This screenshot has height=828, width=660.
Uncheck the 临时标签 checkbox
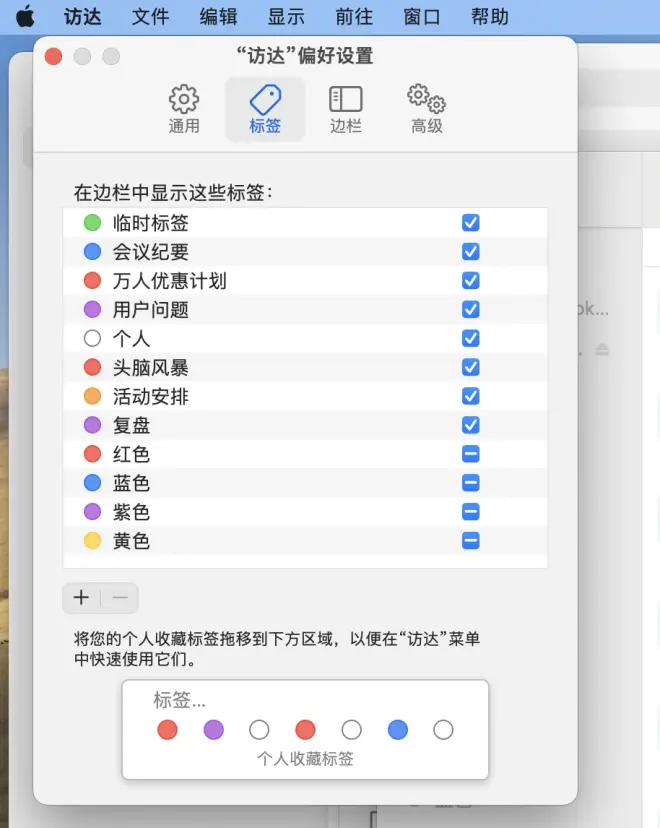point(470,223)
